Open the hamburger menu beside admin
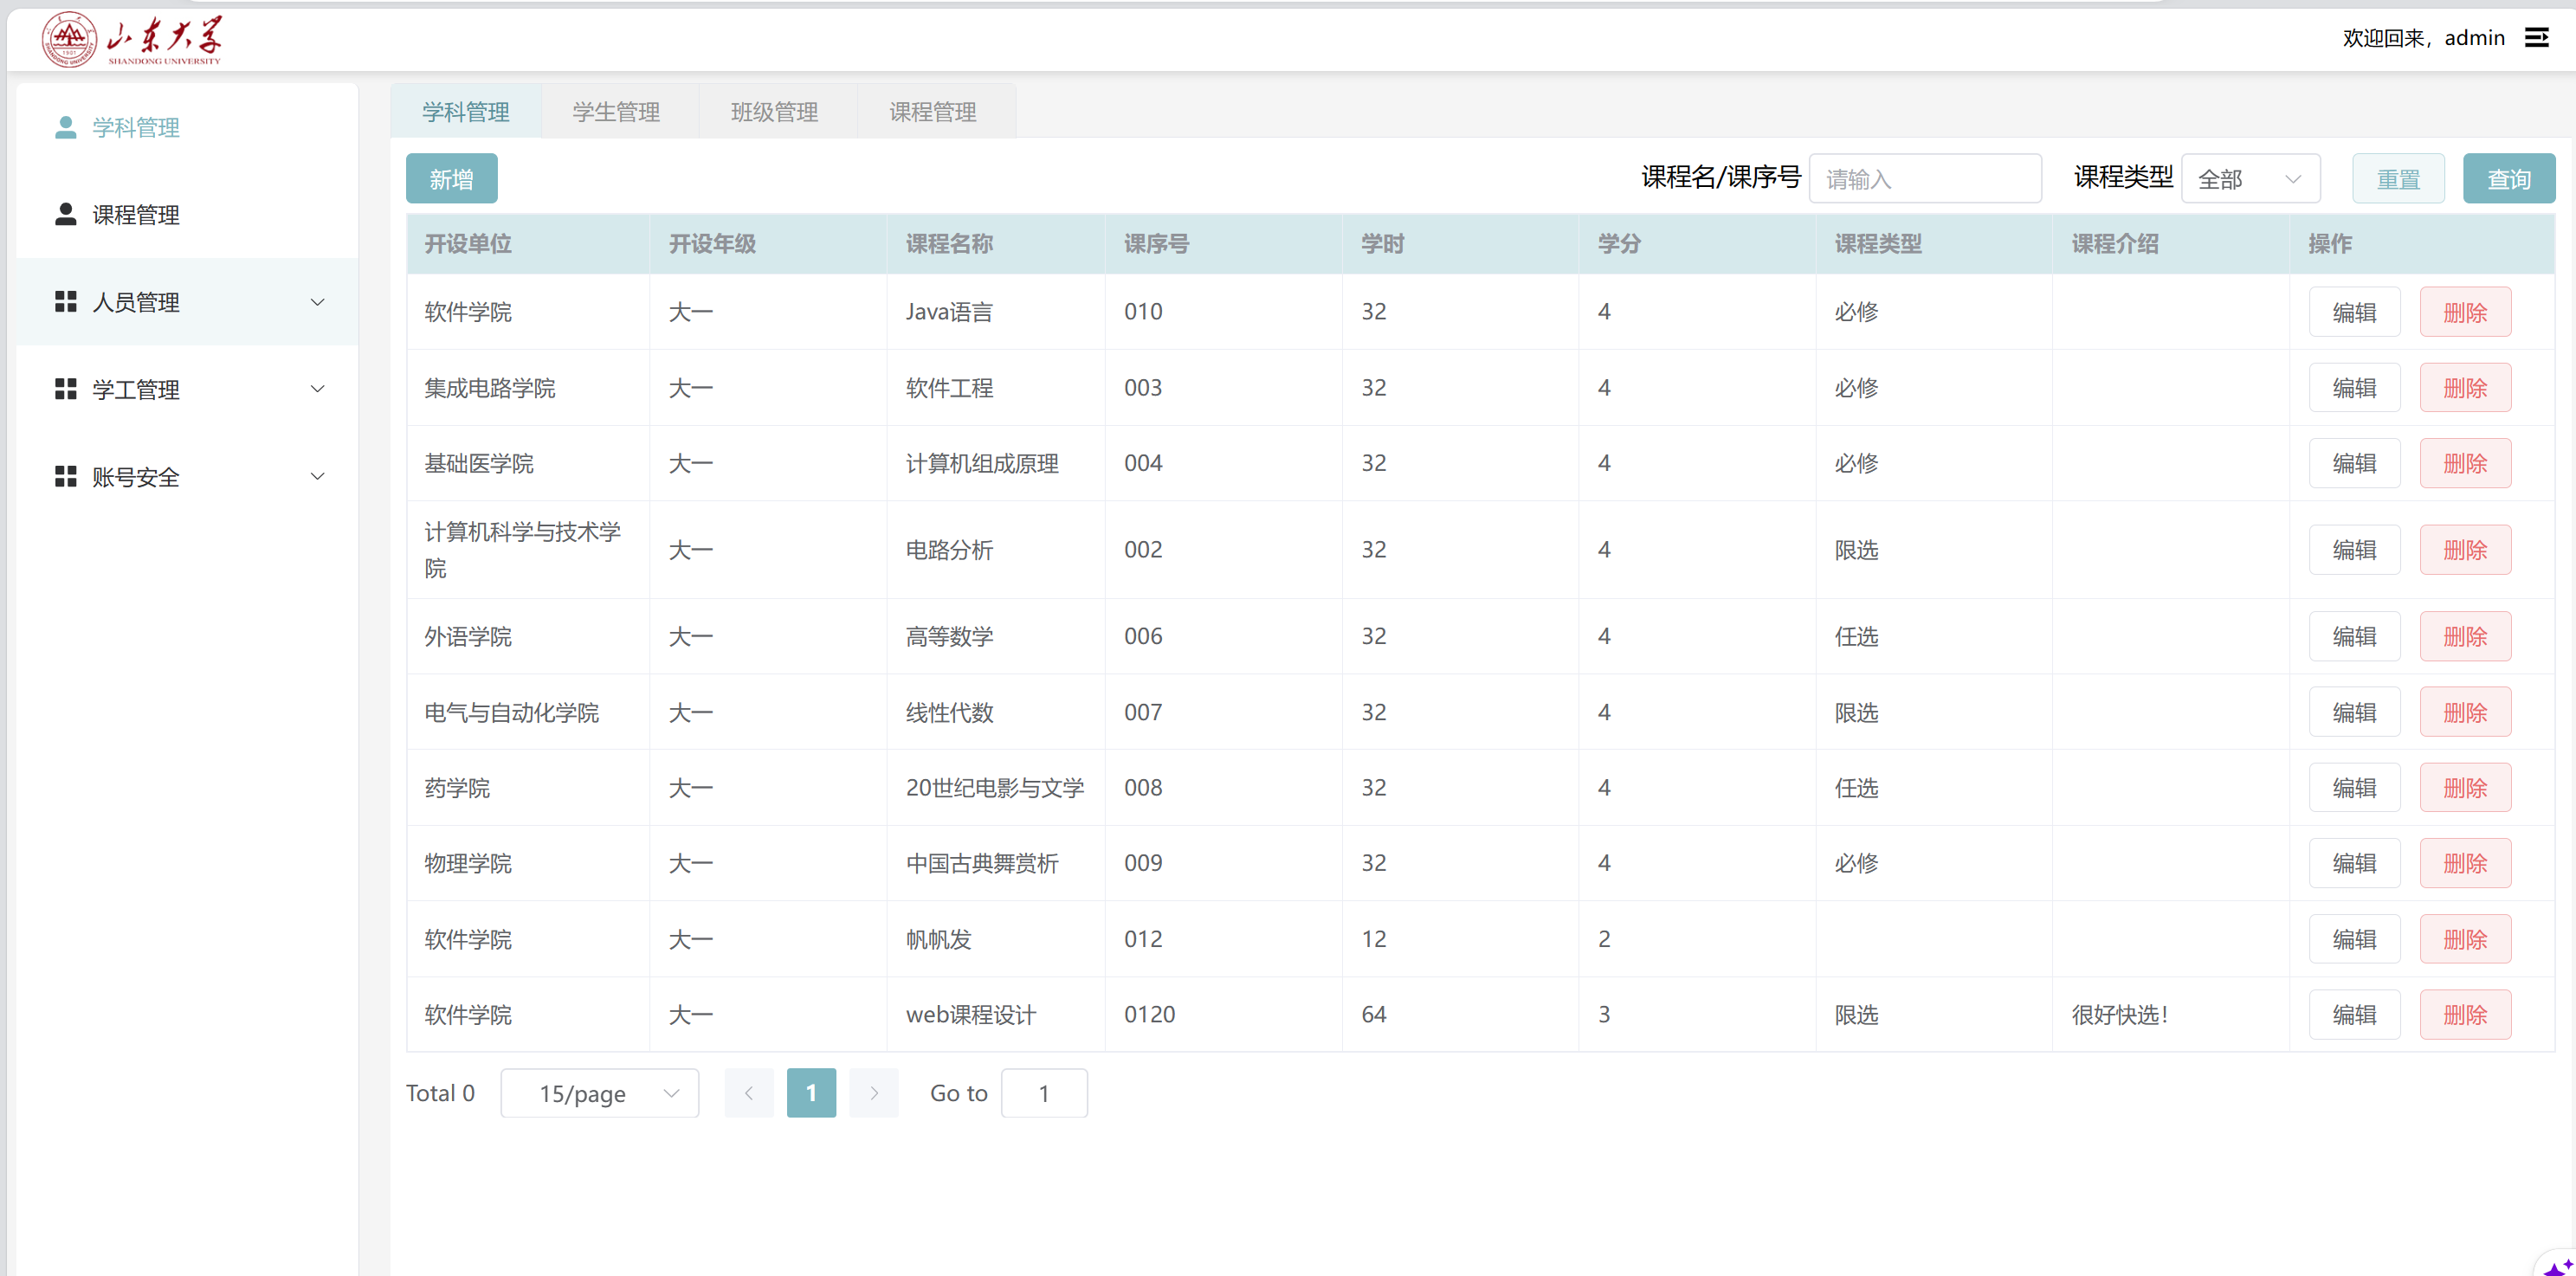This screenshot has width=2576, height=1276. point(2536,38)
